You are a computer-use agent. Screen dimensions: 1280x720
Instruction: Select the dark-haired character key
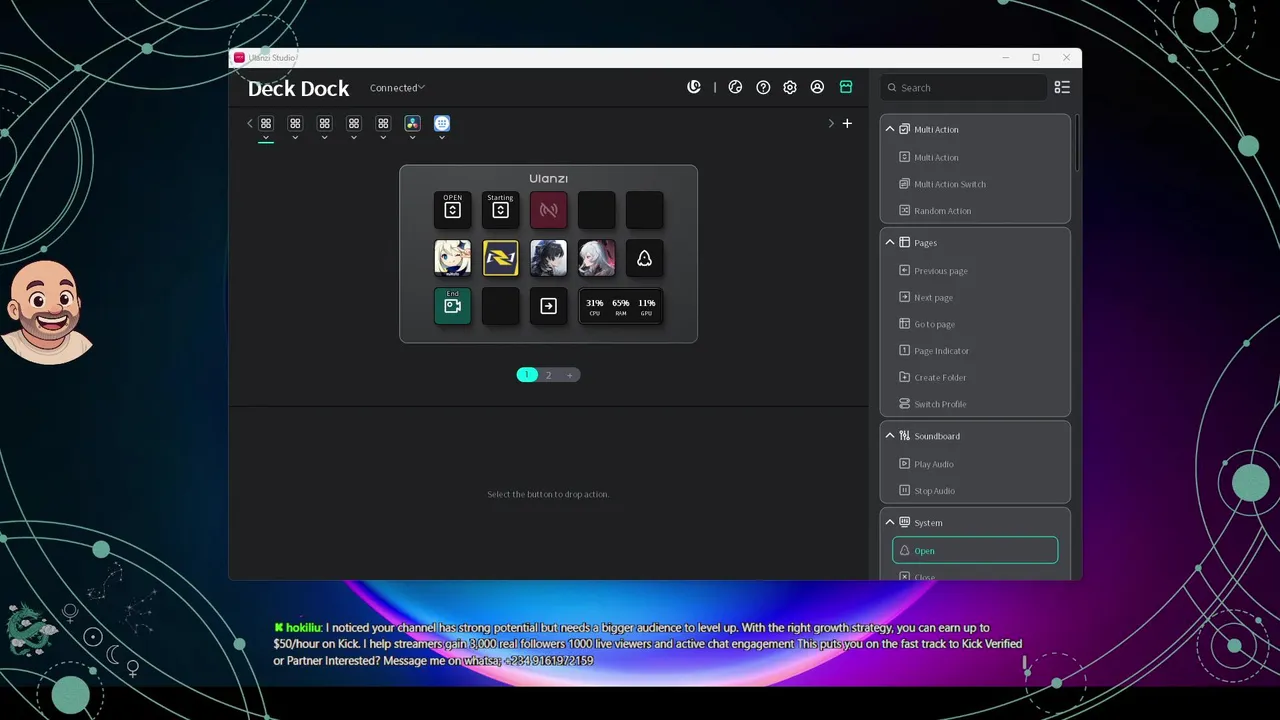pos(549,258)
